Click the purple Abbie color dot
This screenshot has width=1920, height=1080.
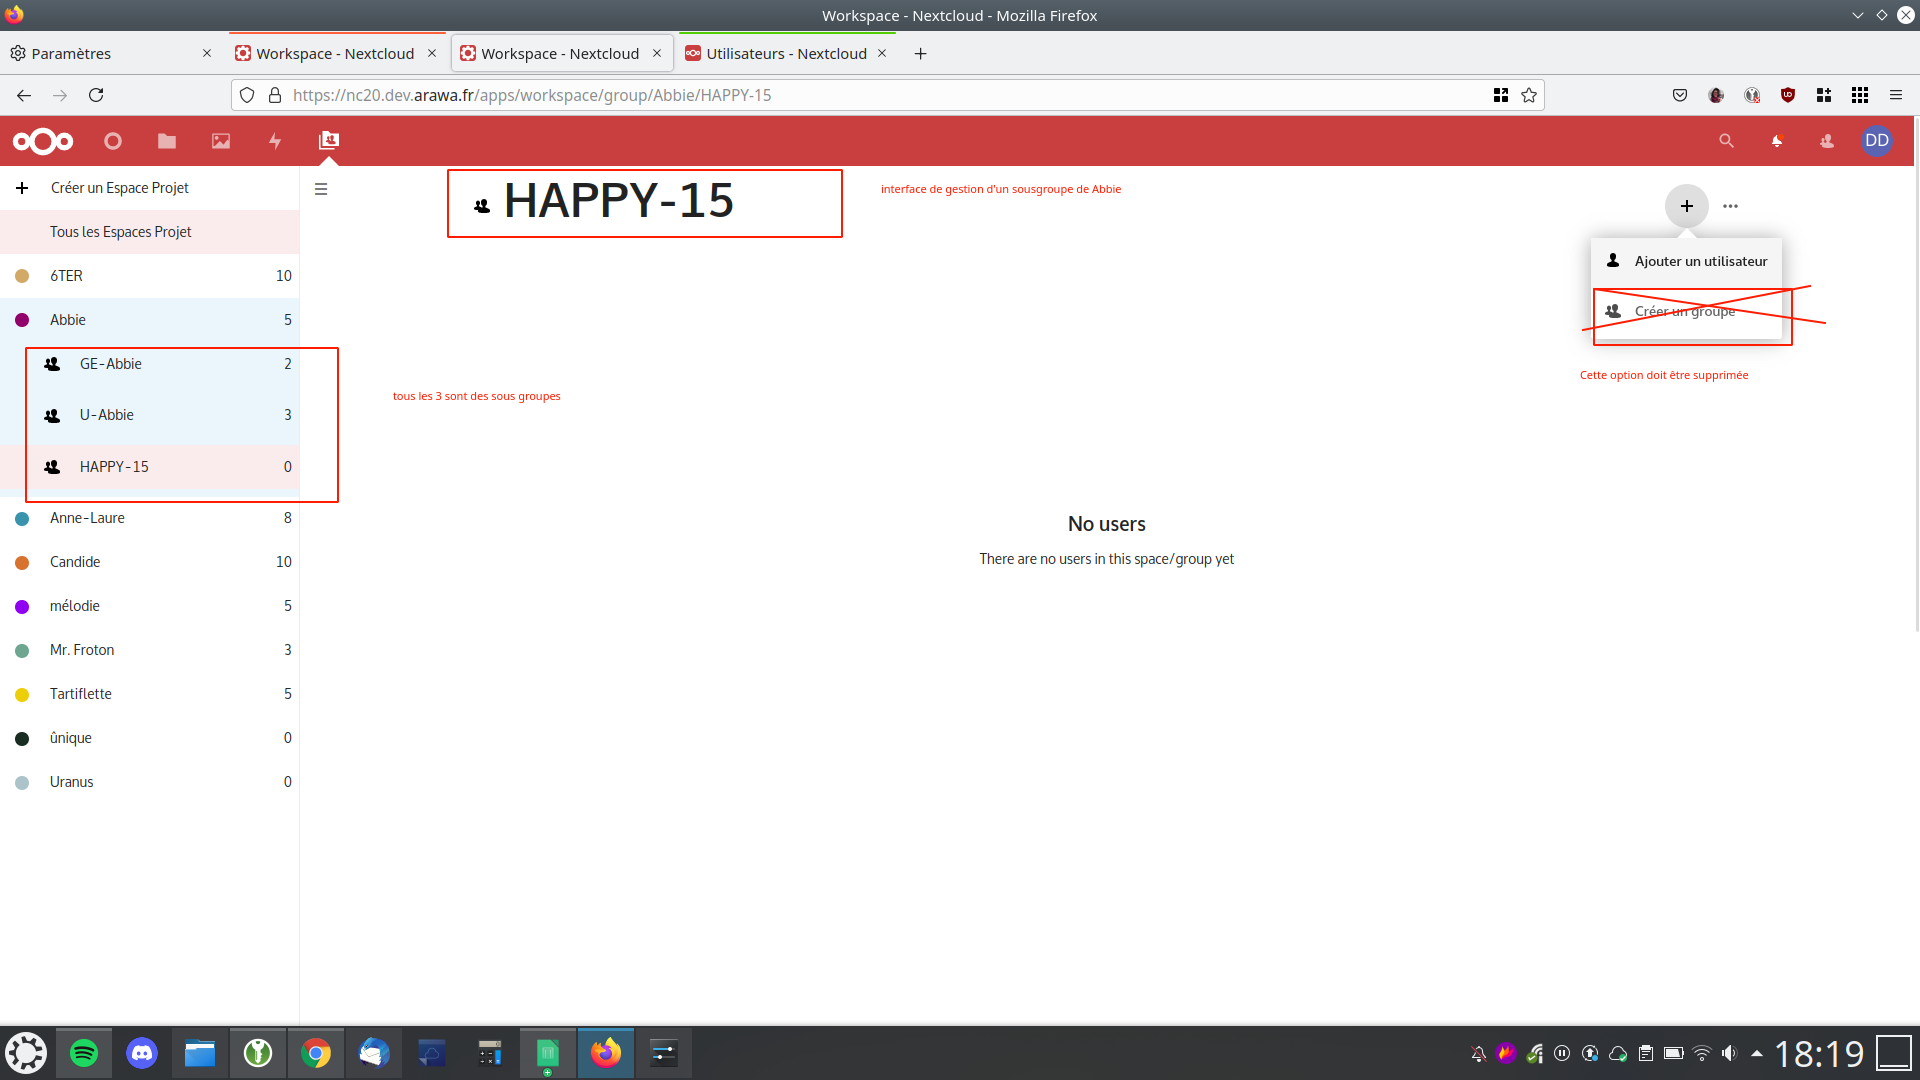tap(22, 320)
